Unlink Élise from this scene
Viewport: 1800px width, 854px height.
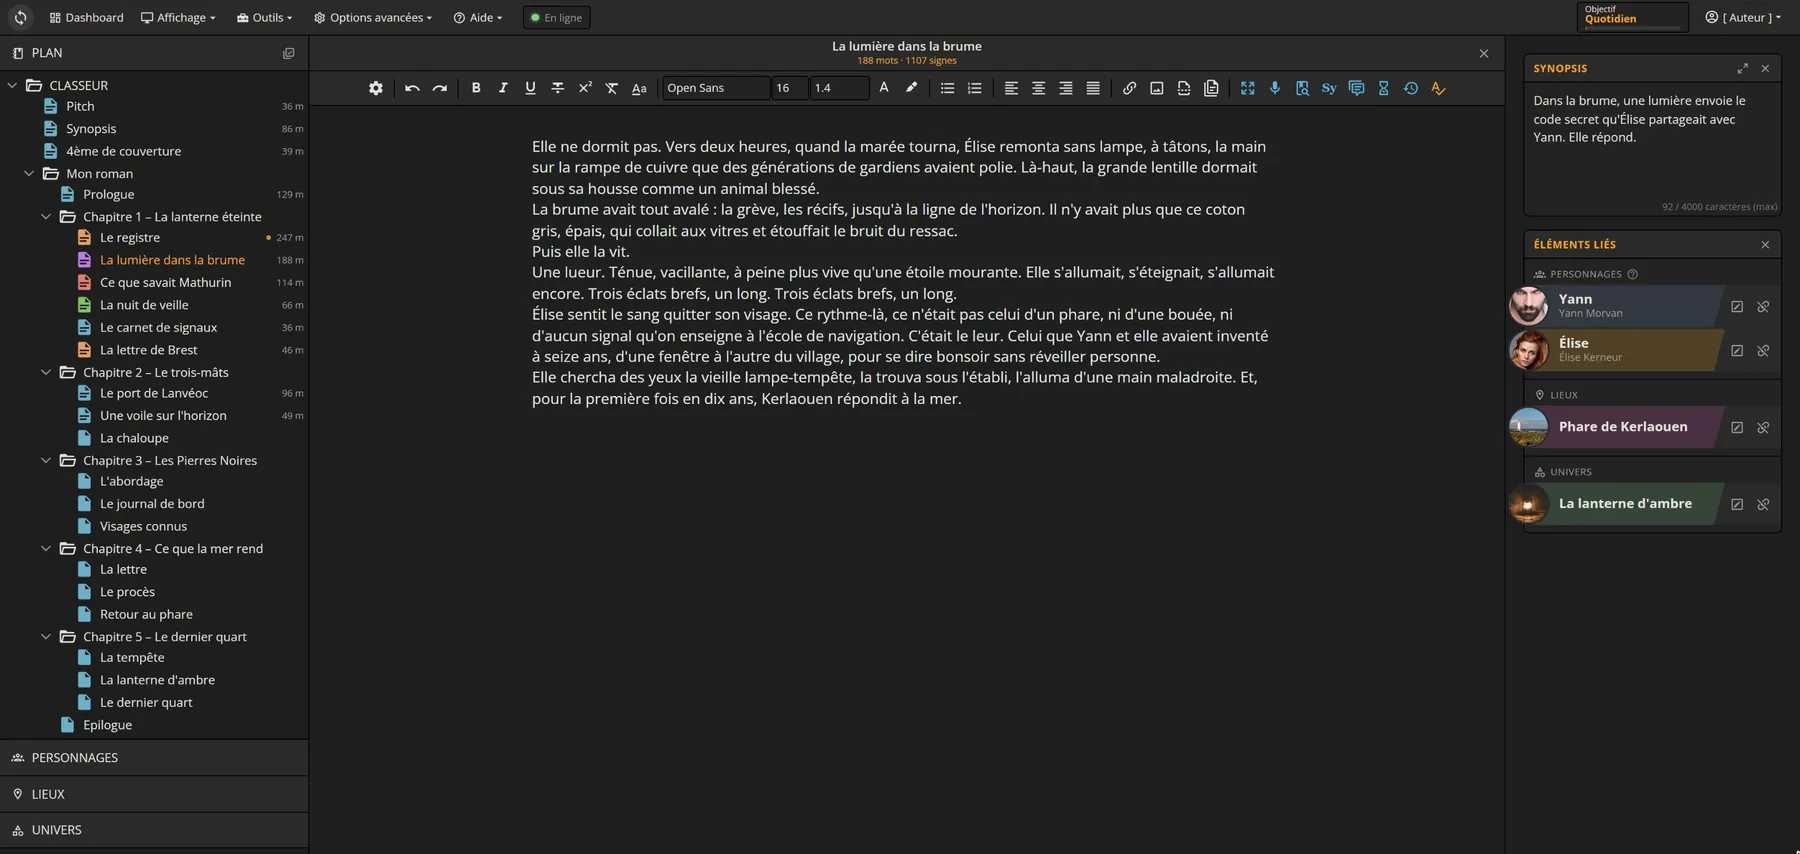tap(1763, 351)
